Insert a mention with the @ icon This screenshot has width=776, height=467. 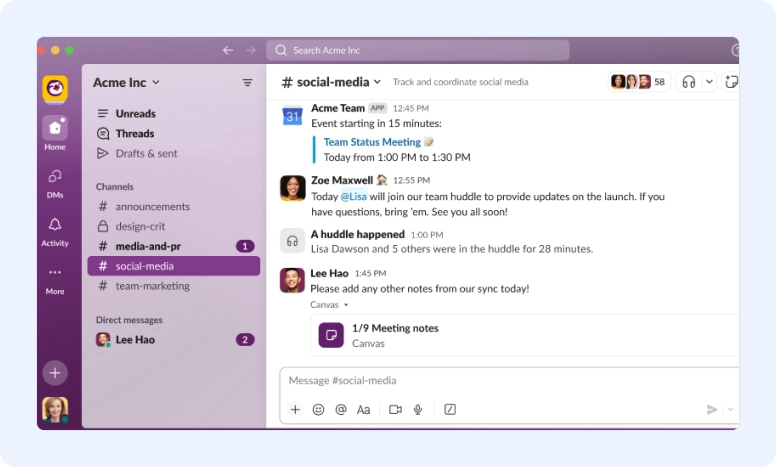click(341, 409)
